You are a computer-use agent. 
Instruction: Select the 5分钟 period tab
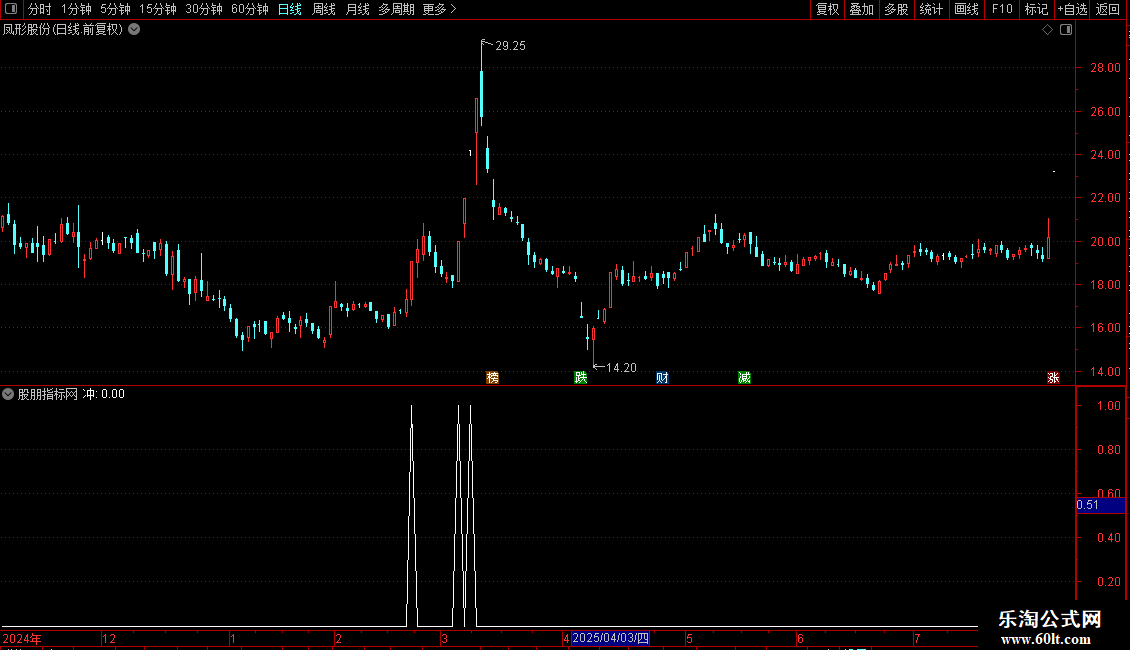(115, 9)
